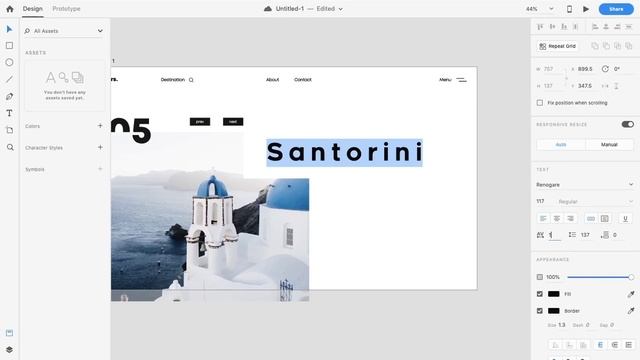This screenshot has width=640, height=360.
Task: Set text alignment to right
Action: 571,219
